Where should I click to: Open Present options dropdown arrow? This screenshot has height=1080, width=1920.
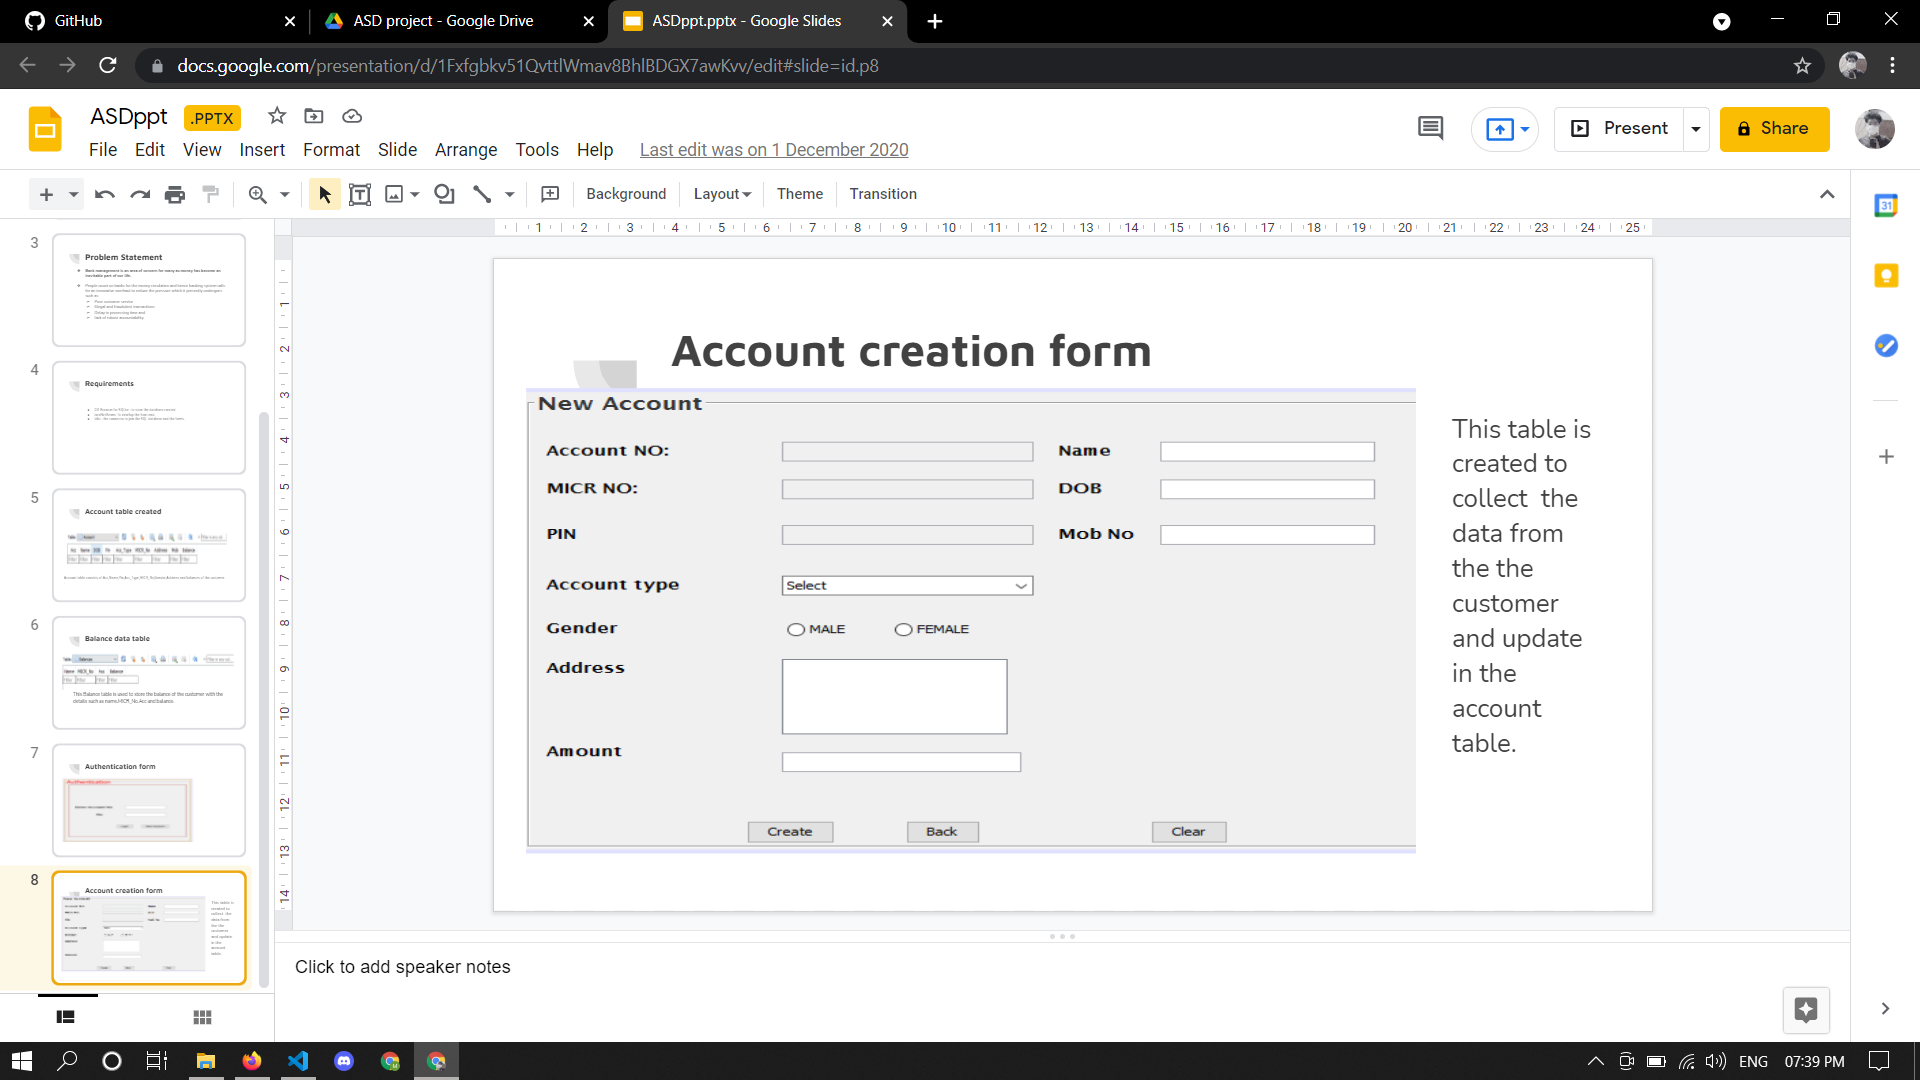click(x=1696, y=129)
